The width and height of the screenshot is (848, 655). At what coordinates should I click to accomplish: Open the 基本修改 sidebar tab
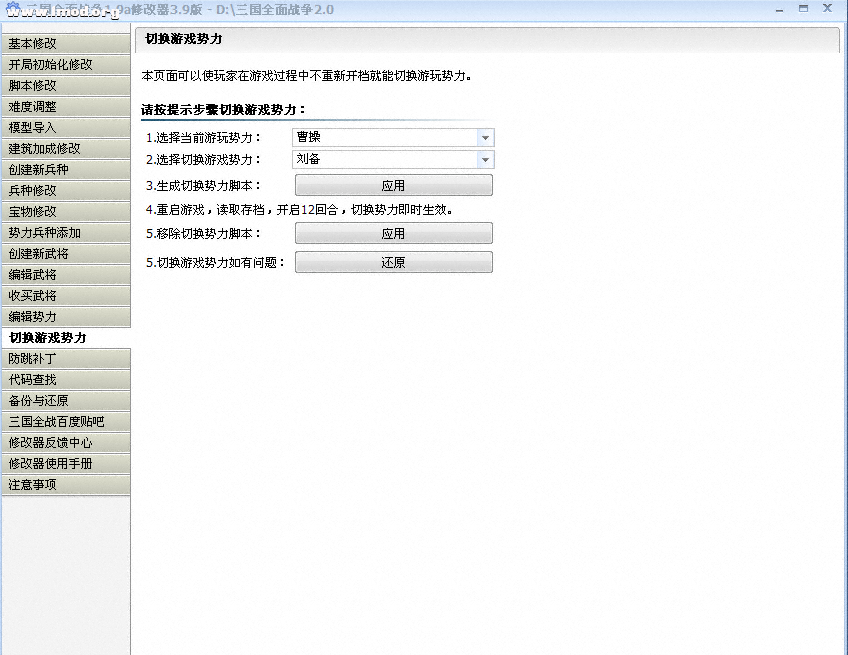pos(65,44)
